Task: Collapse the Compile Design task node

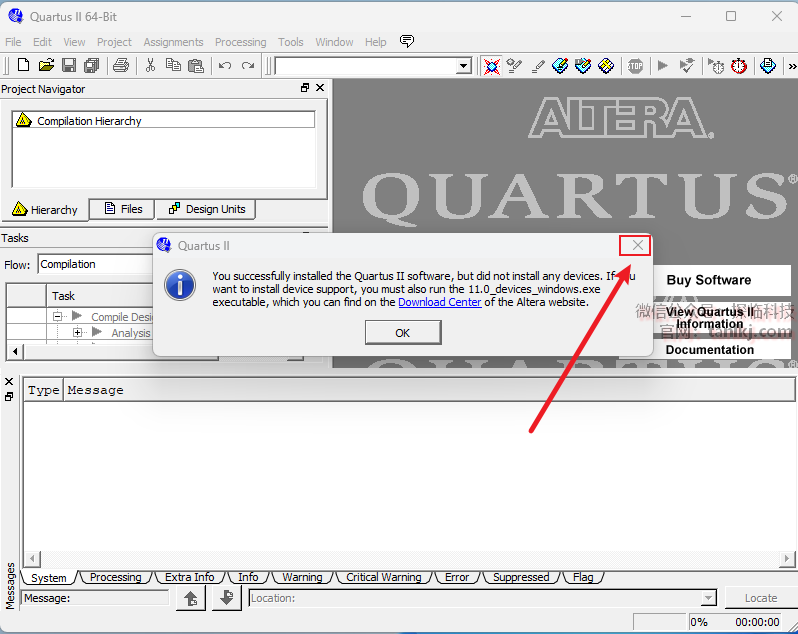Action: 57,316
